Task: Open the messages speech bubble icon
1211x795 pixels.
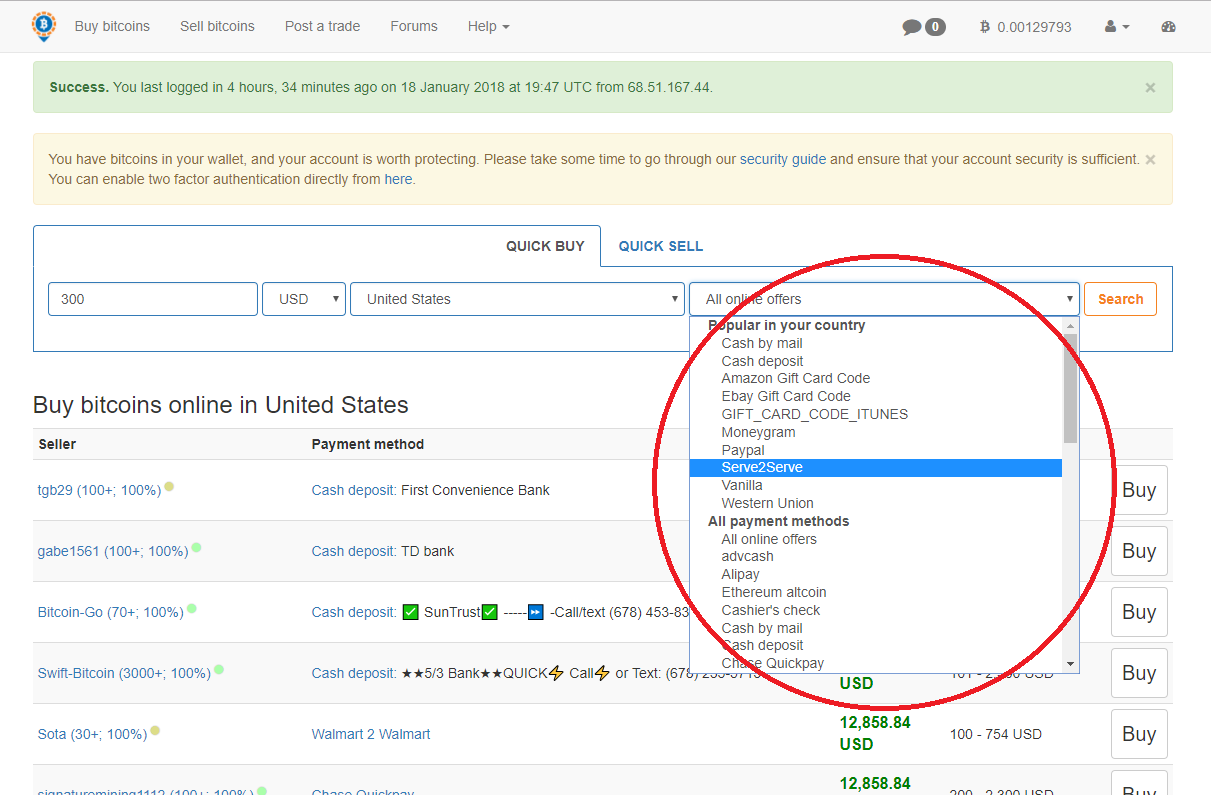Action: pos(912,27)
